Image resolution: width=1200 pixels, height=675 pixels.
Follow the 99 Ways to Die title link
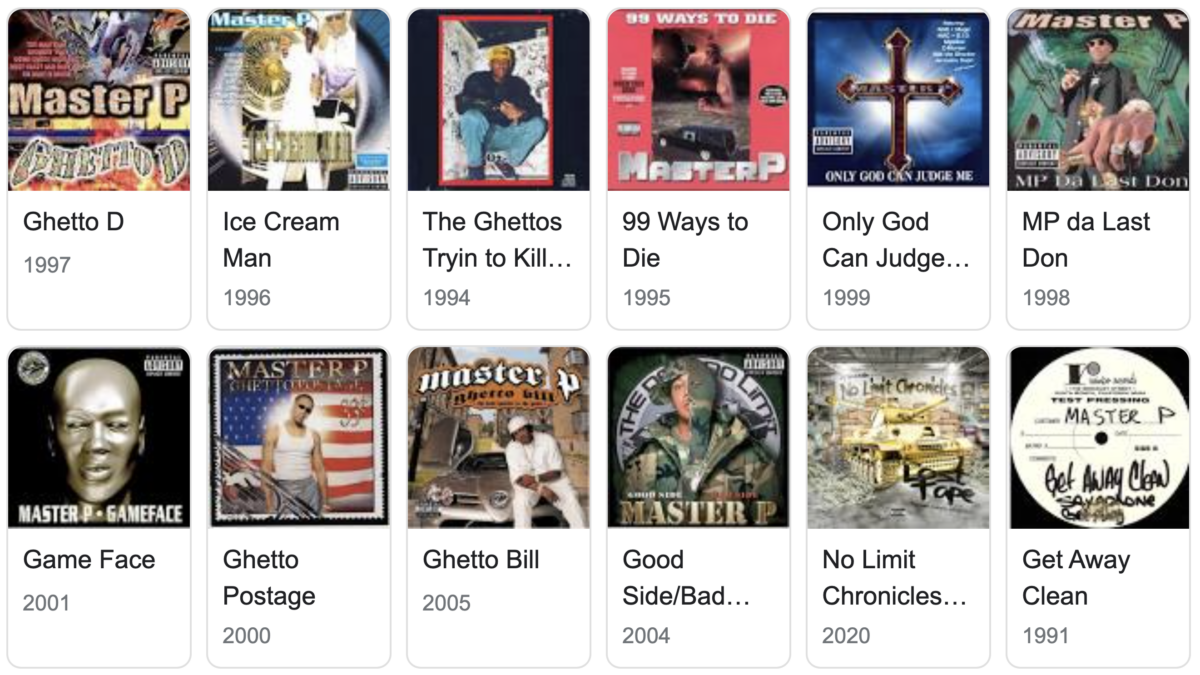(x=685, y=240)
